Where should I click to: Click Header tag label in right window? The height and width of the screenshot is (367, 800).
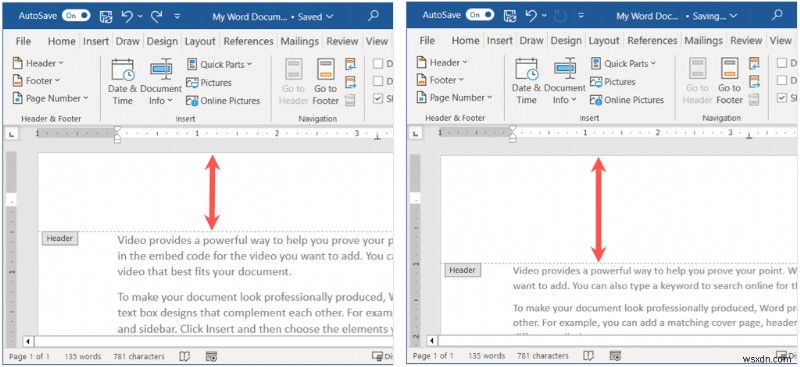coord(463,270)
